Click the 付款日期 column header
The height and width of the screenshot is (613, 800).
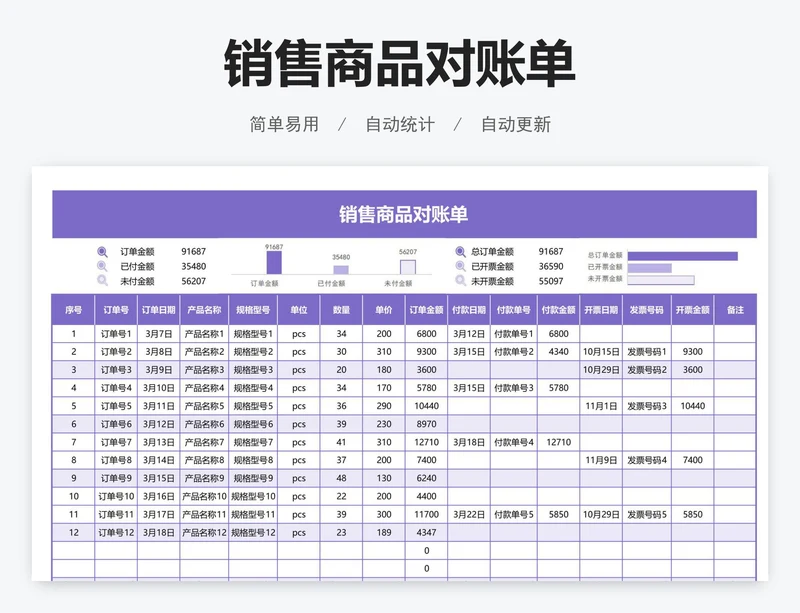[469, 310]
